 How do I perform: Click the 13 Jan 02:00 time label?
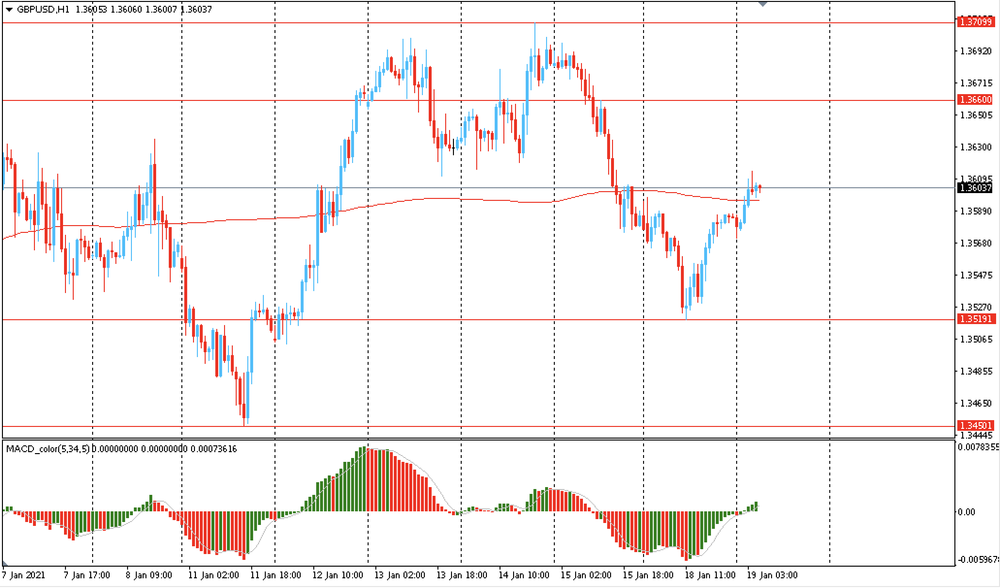click(401, 575)
